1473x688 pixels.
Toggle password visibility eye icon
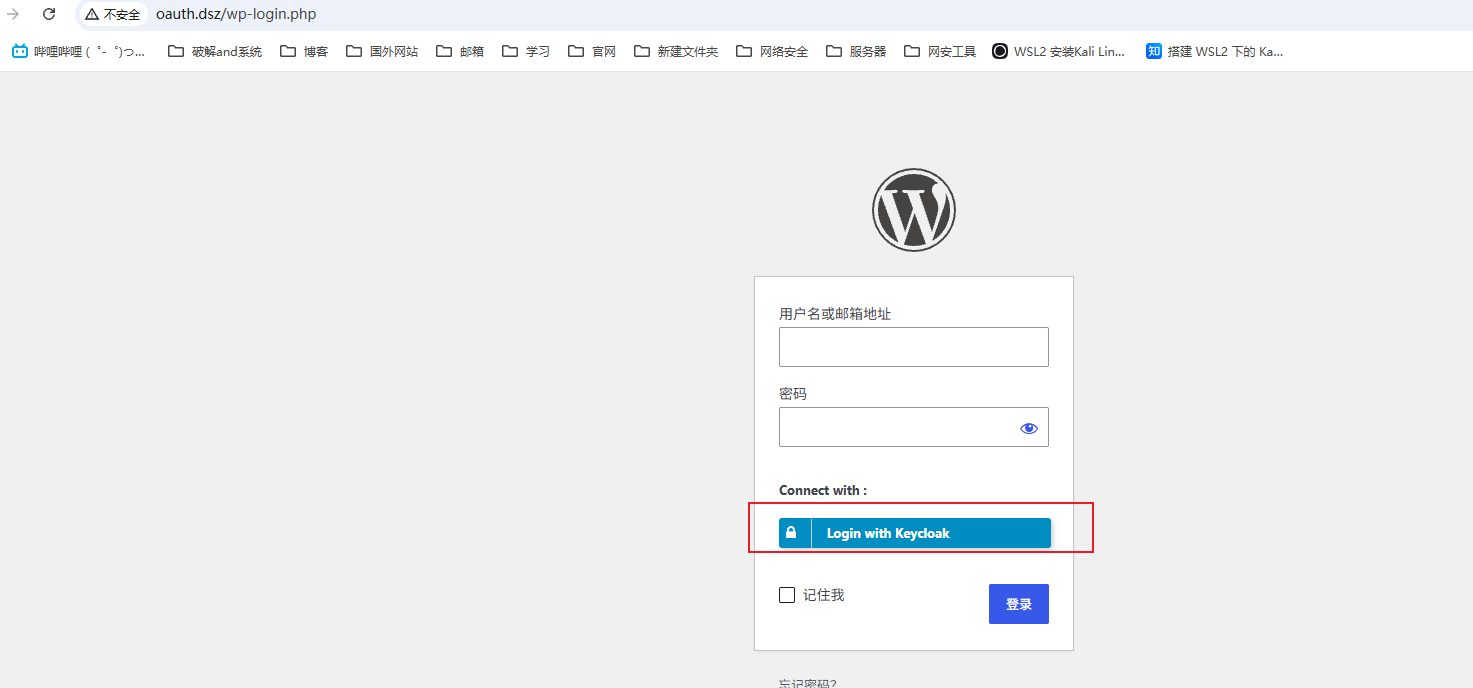click(x=1029, y=428)
